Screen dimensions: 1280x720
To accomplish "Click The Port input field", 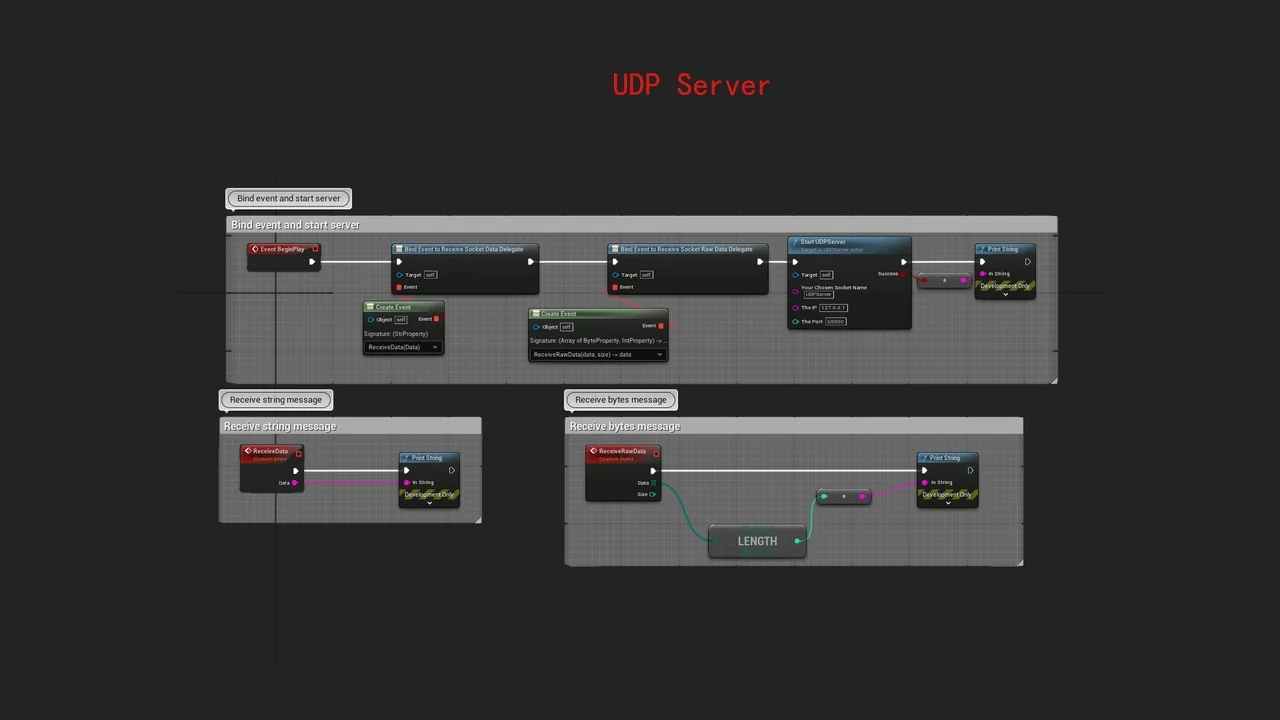I will (x=835, y=321).
